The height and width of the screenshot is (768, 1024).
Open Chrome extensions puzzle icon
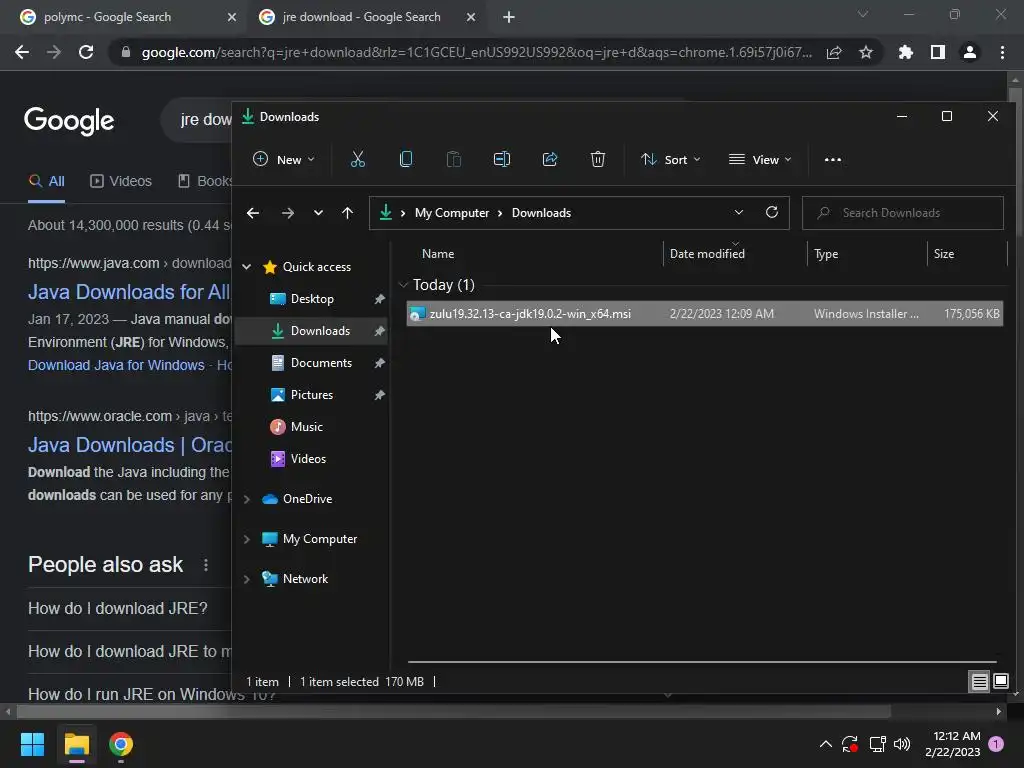coord(906,52)
